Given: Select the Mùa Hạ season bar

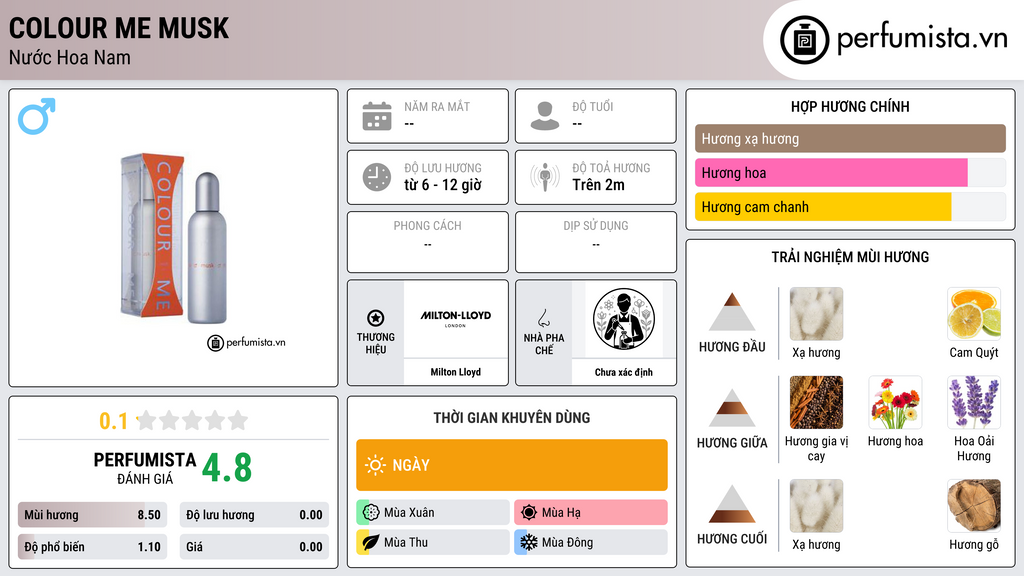Looking at the screenshot, I should (591, 512).
